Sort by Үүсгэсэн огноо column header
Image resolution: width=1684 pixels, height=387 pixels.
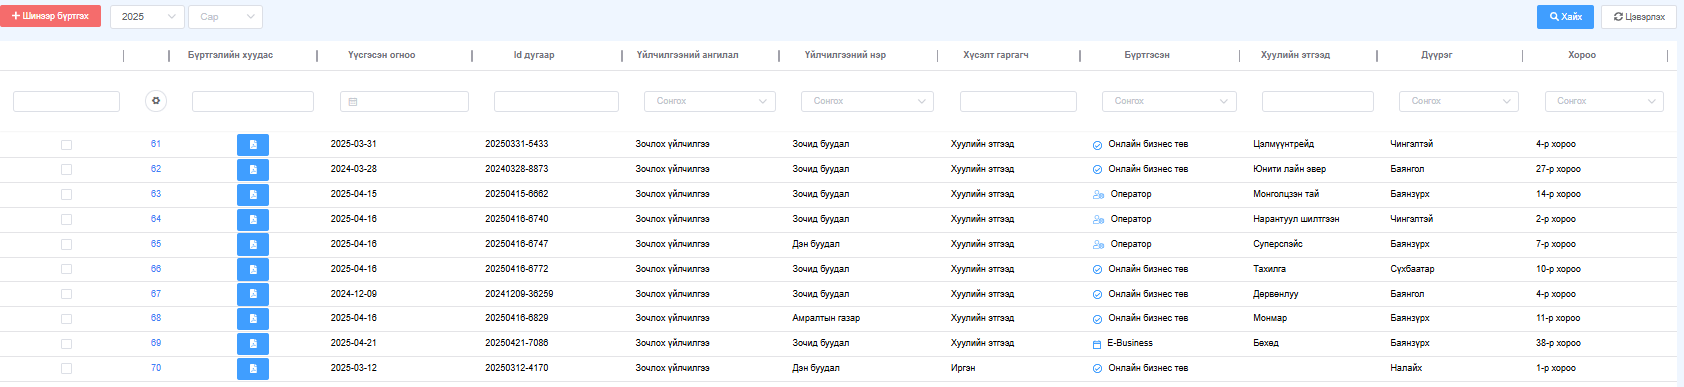pyautogui.click(x=381, y=55)
